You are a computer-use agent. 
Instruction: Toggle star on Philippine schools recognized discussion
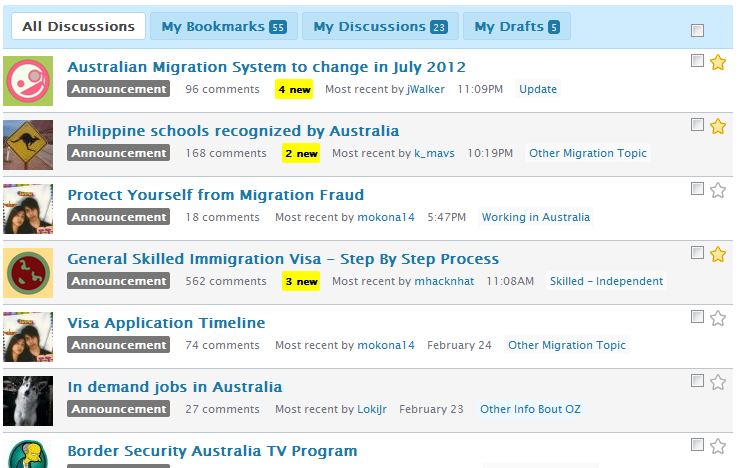coord(718,126)
